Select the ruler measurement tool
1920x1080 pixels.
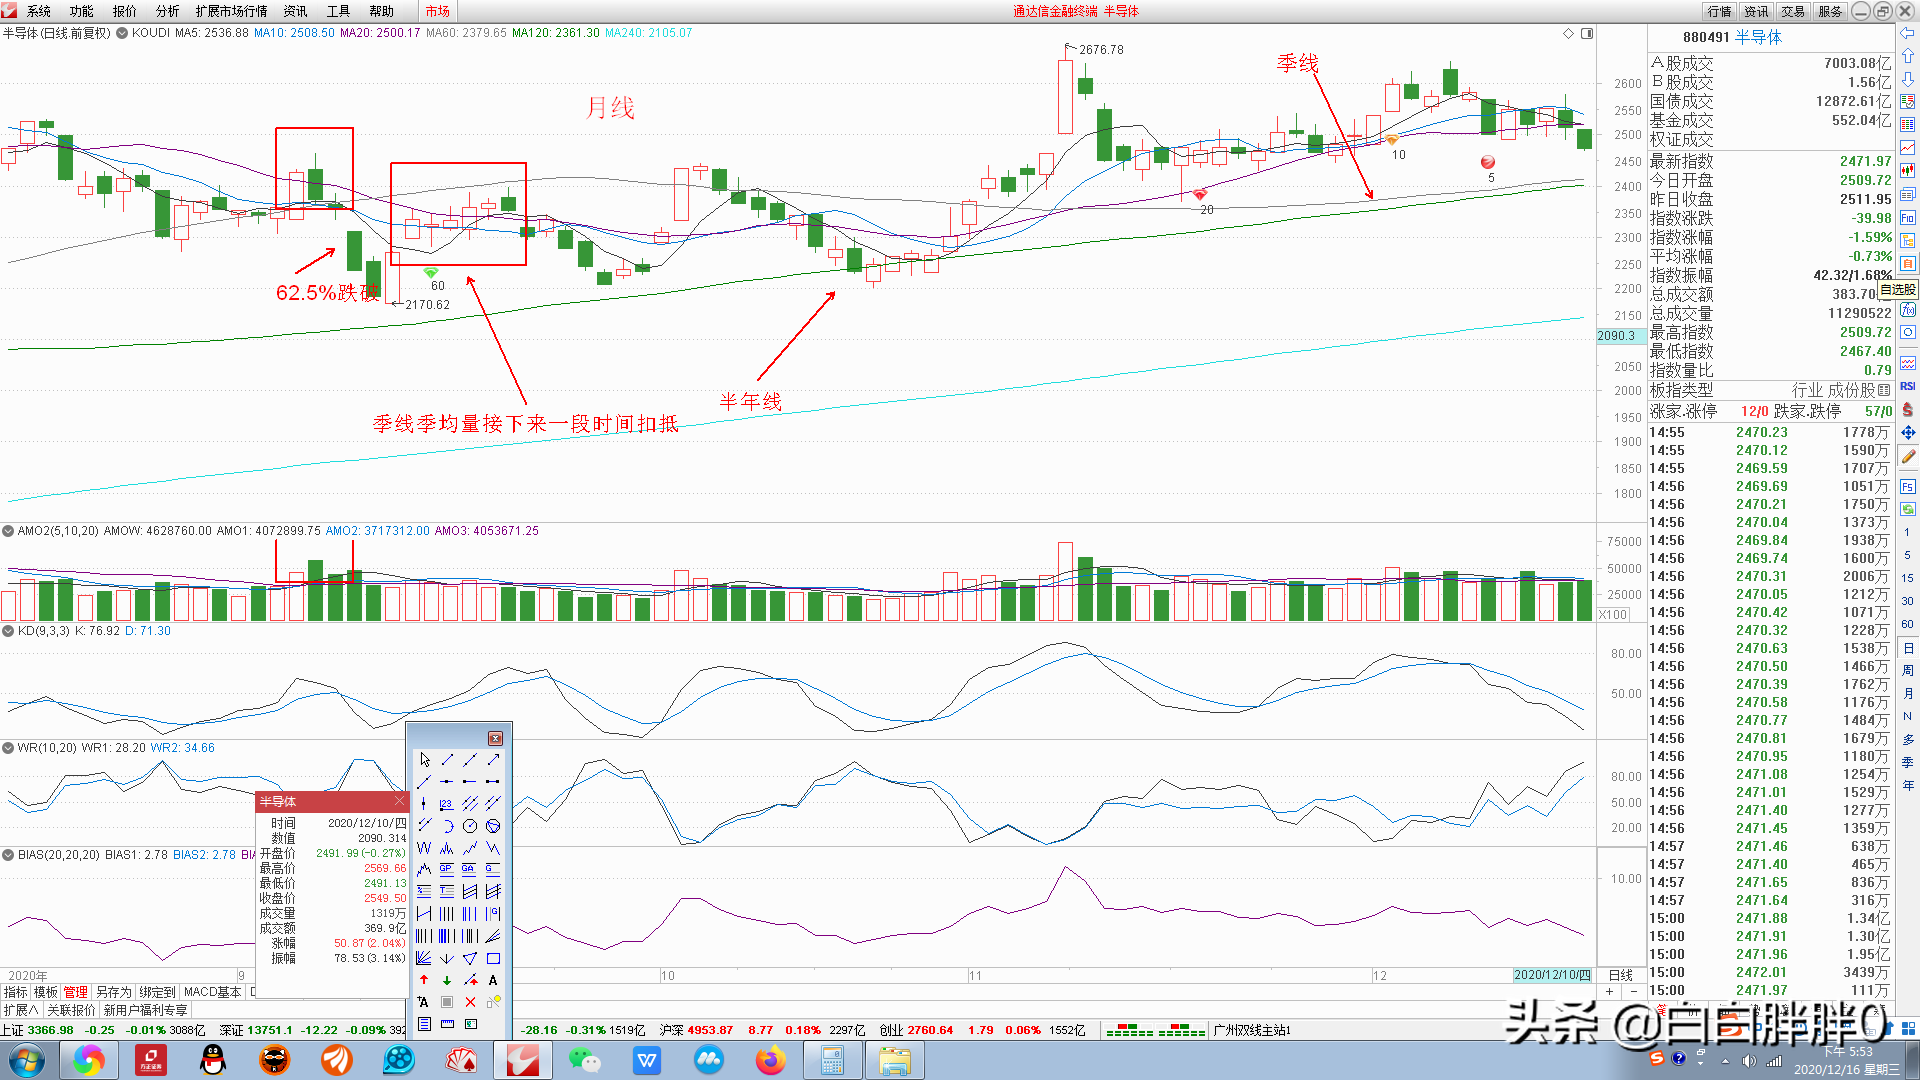(x=447, y=1024)
